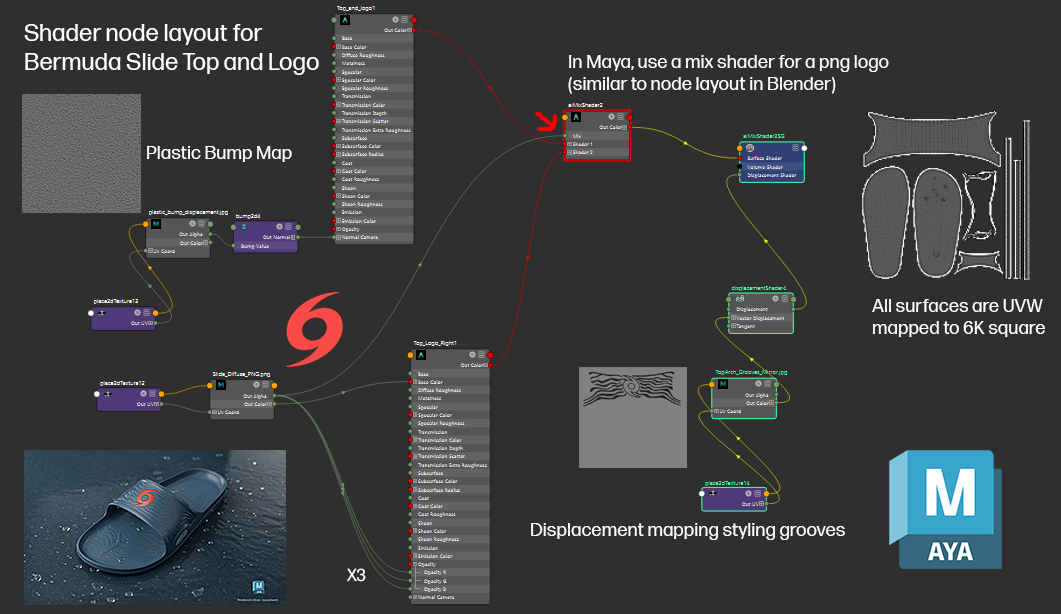Click the Arnold icon on Top_logo_Right1 node
The height and width of the screenshot is (614, 1061).
(x=421, y=355)
